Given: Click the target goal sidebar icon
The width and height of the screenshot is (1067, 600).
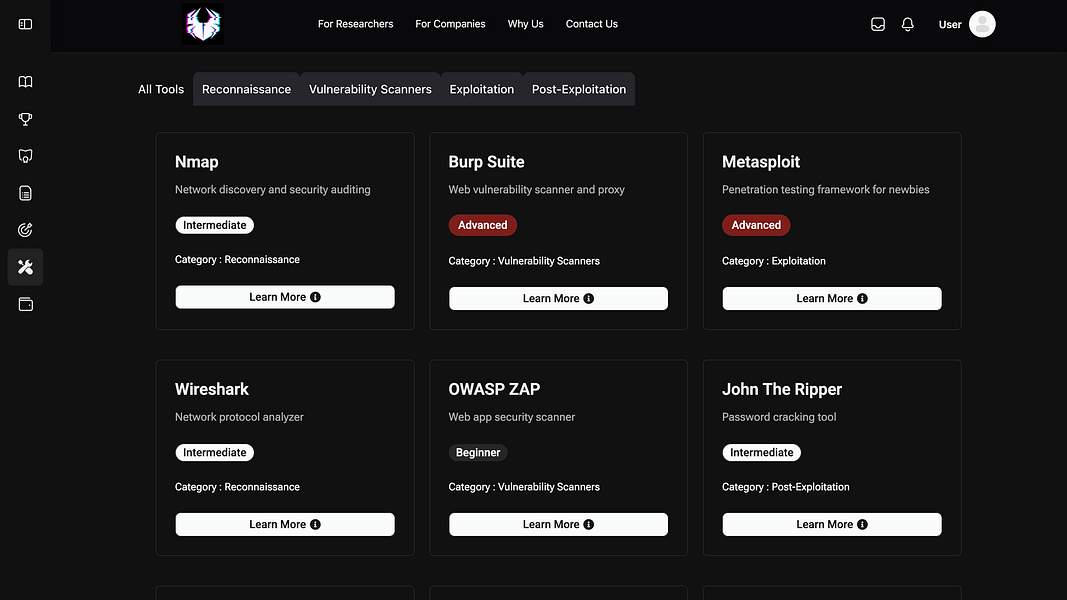Looking at the screenshot, I should [25, 230].
